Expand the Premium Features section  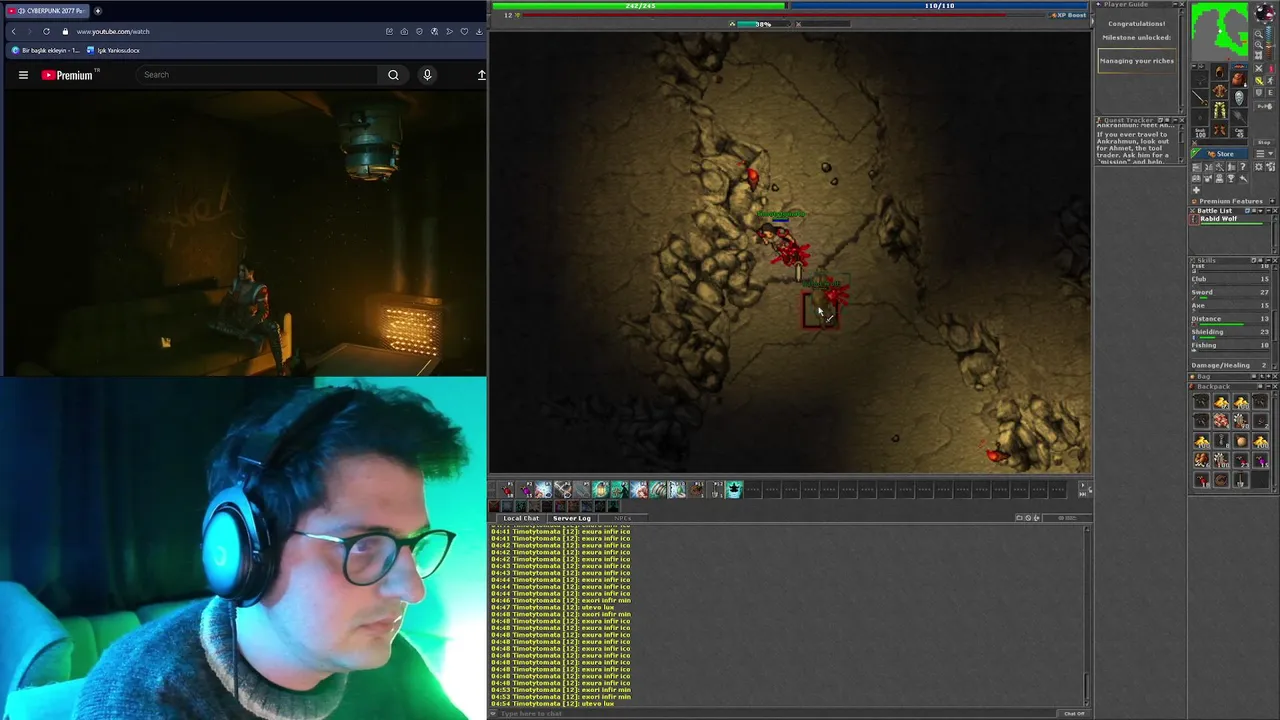[x=1272, y=201]
